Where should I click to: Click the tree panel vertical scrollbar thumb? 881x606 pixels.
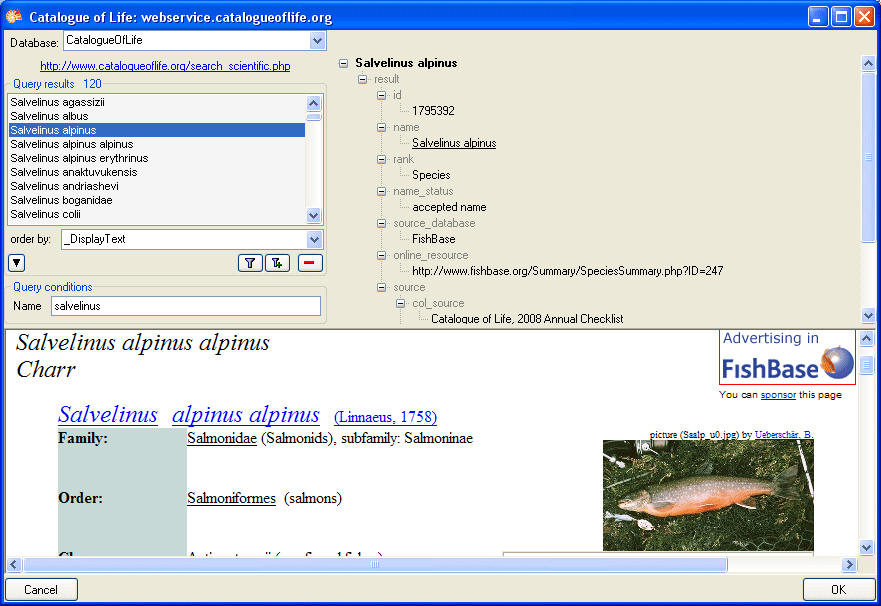pos(868,157)
